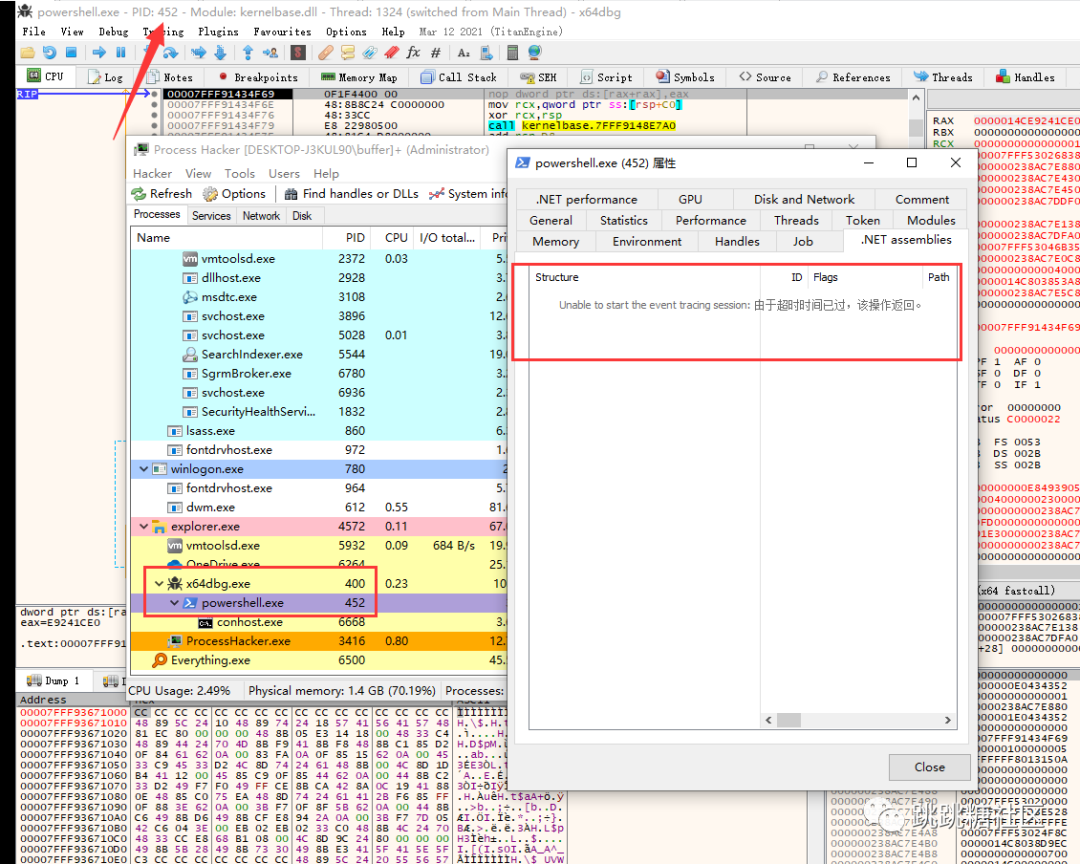Open the Bookmarks toolbar icon
The image size is (1080, 864).
tap(392, 52)
